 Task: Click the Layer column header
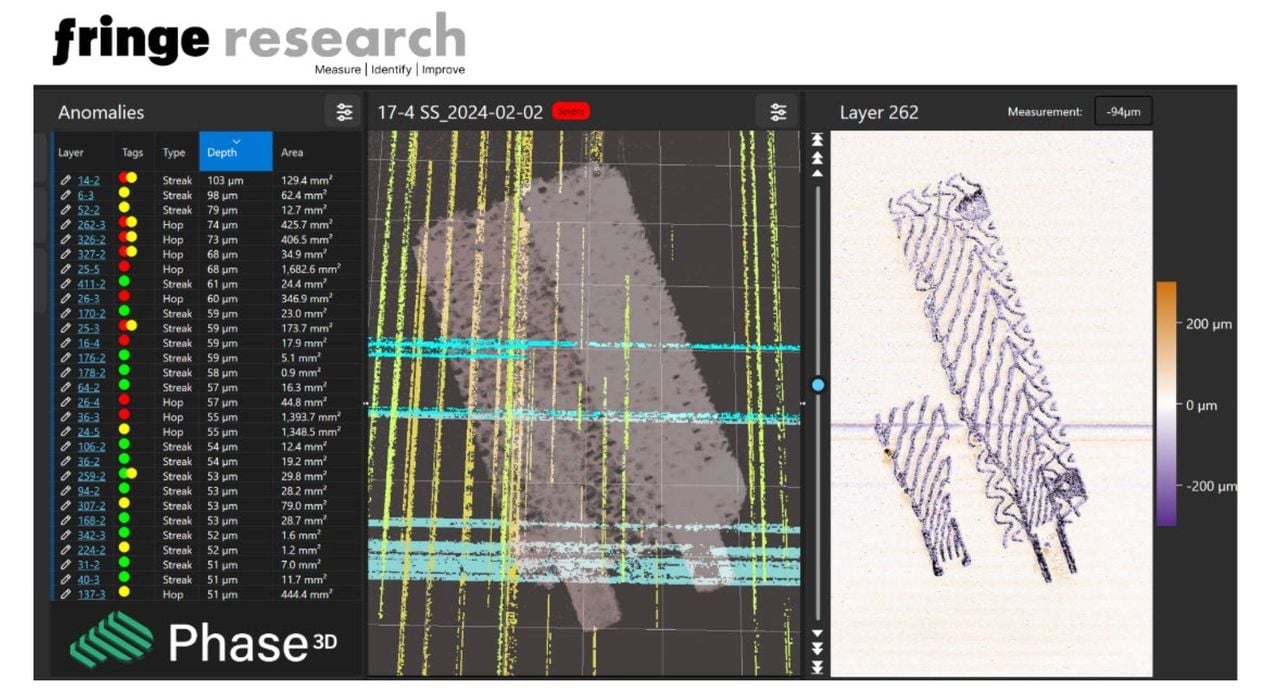(x=71, y=153)
